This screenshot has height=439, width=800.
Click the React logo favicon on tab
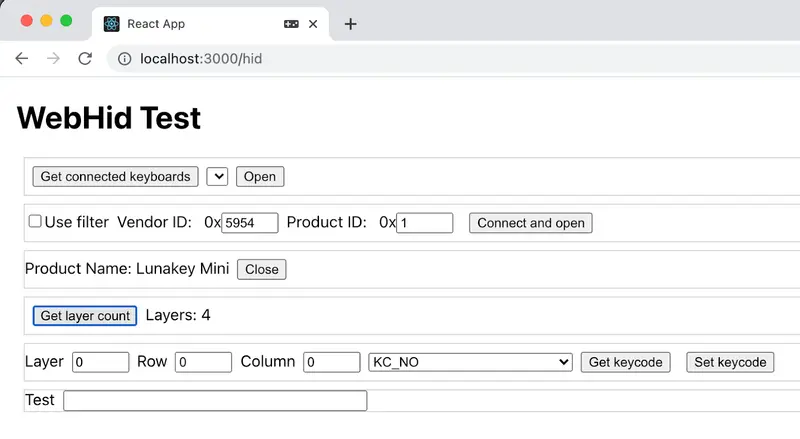click(112, 24)
